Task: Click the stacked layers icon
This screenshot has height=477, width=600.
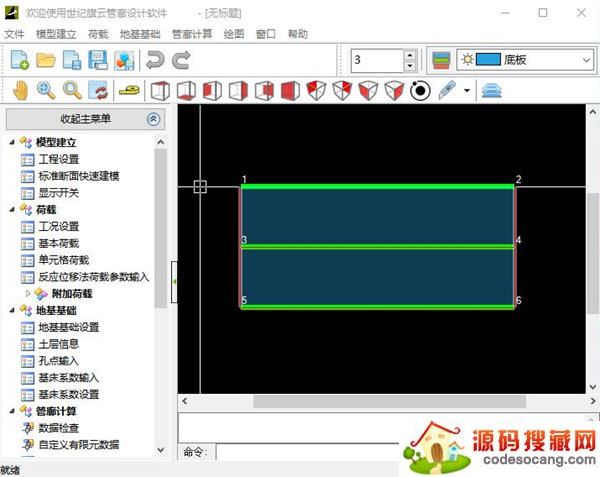Action: point(492,91)
